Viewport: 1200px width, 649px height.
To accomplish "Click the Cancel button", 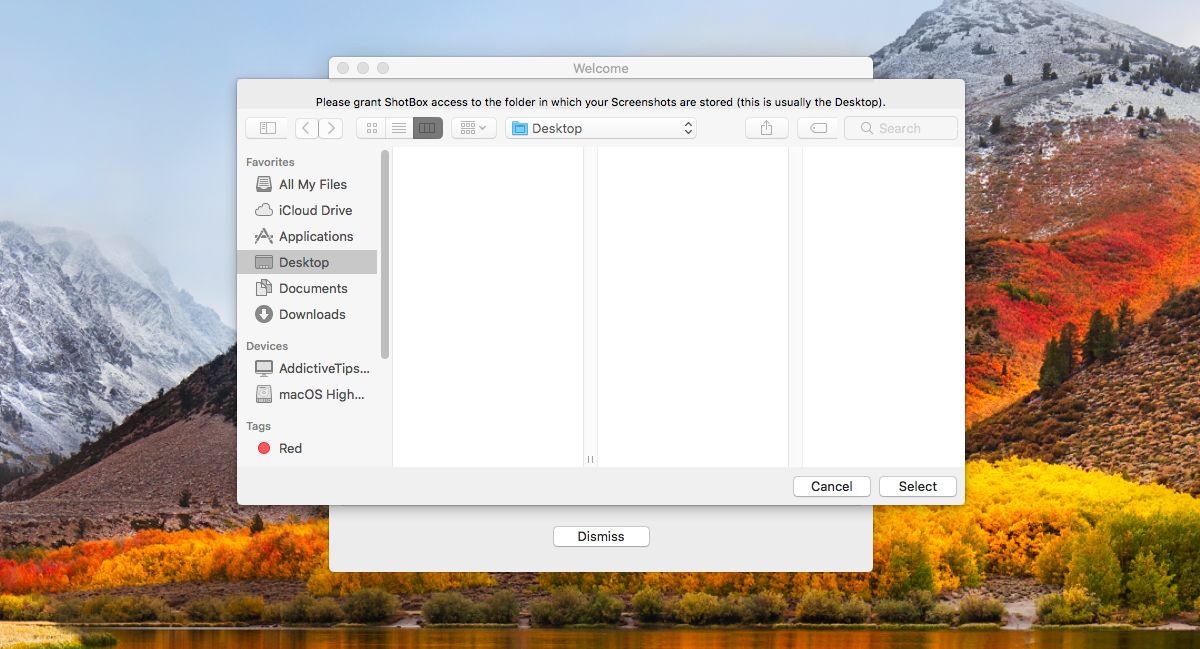I will coord(832,486).
